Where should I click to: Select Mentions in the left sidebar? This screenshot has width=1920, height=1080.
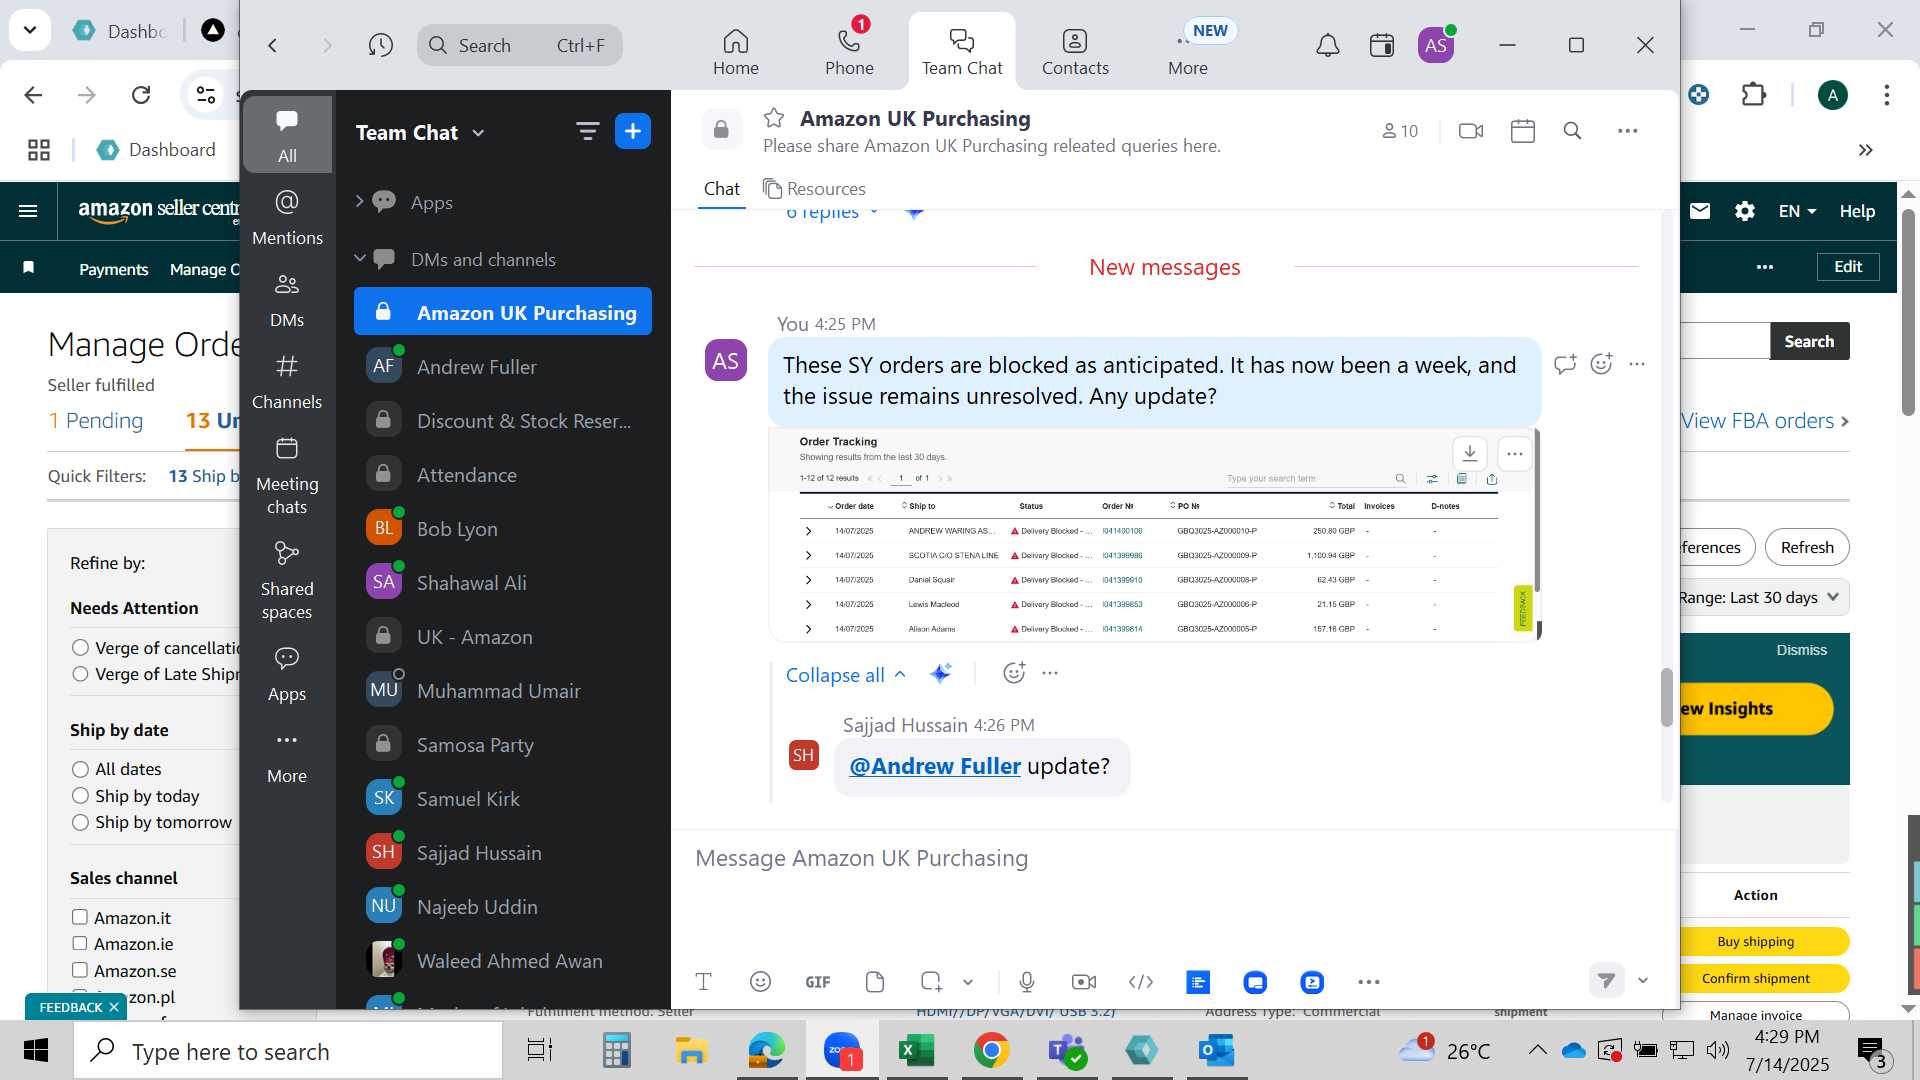[x=287, y=217]
